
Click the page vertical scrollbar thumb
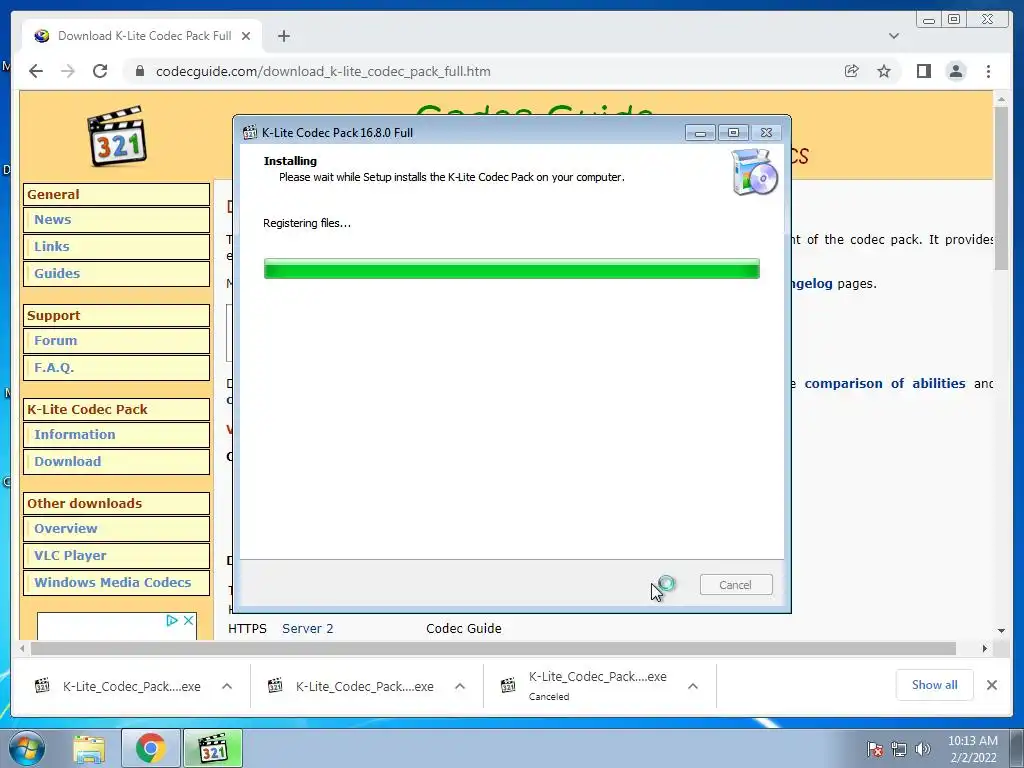[1001, 188]
